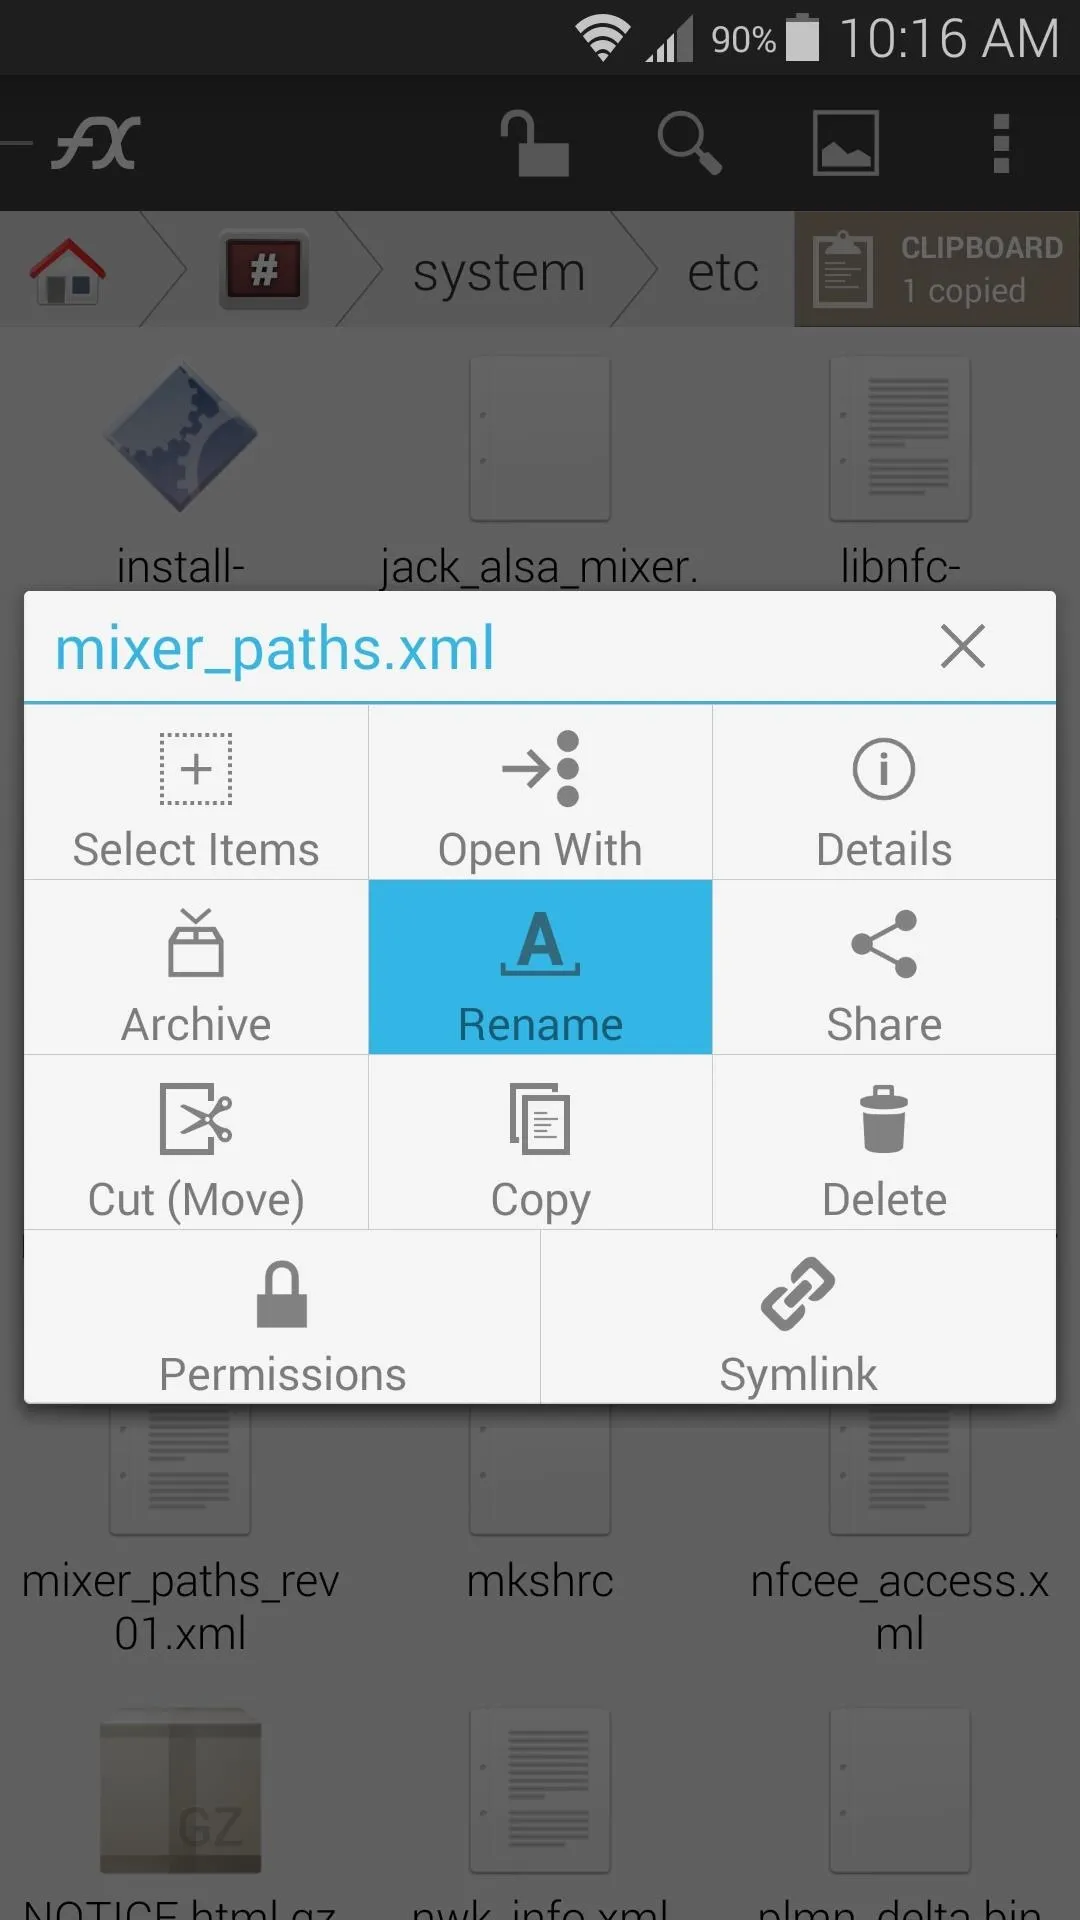Open the three-dot overflow menu

point(1001,143)
